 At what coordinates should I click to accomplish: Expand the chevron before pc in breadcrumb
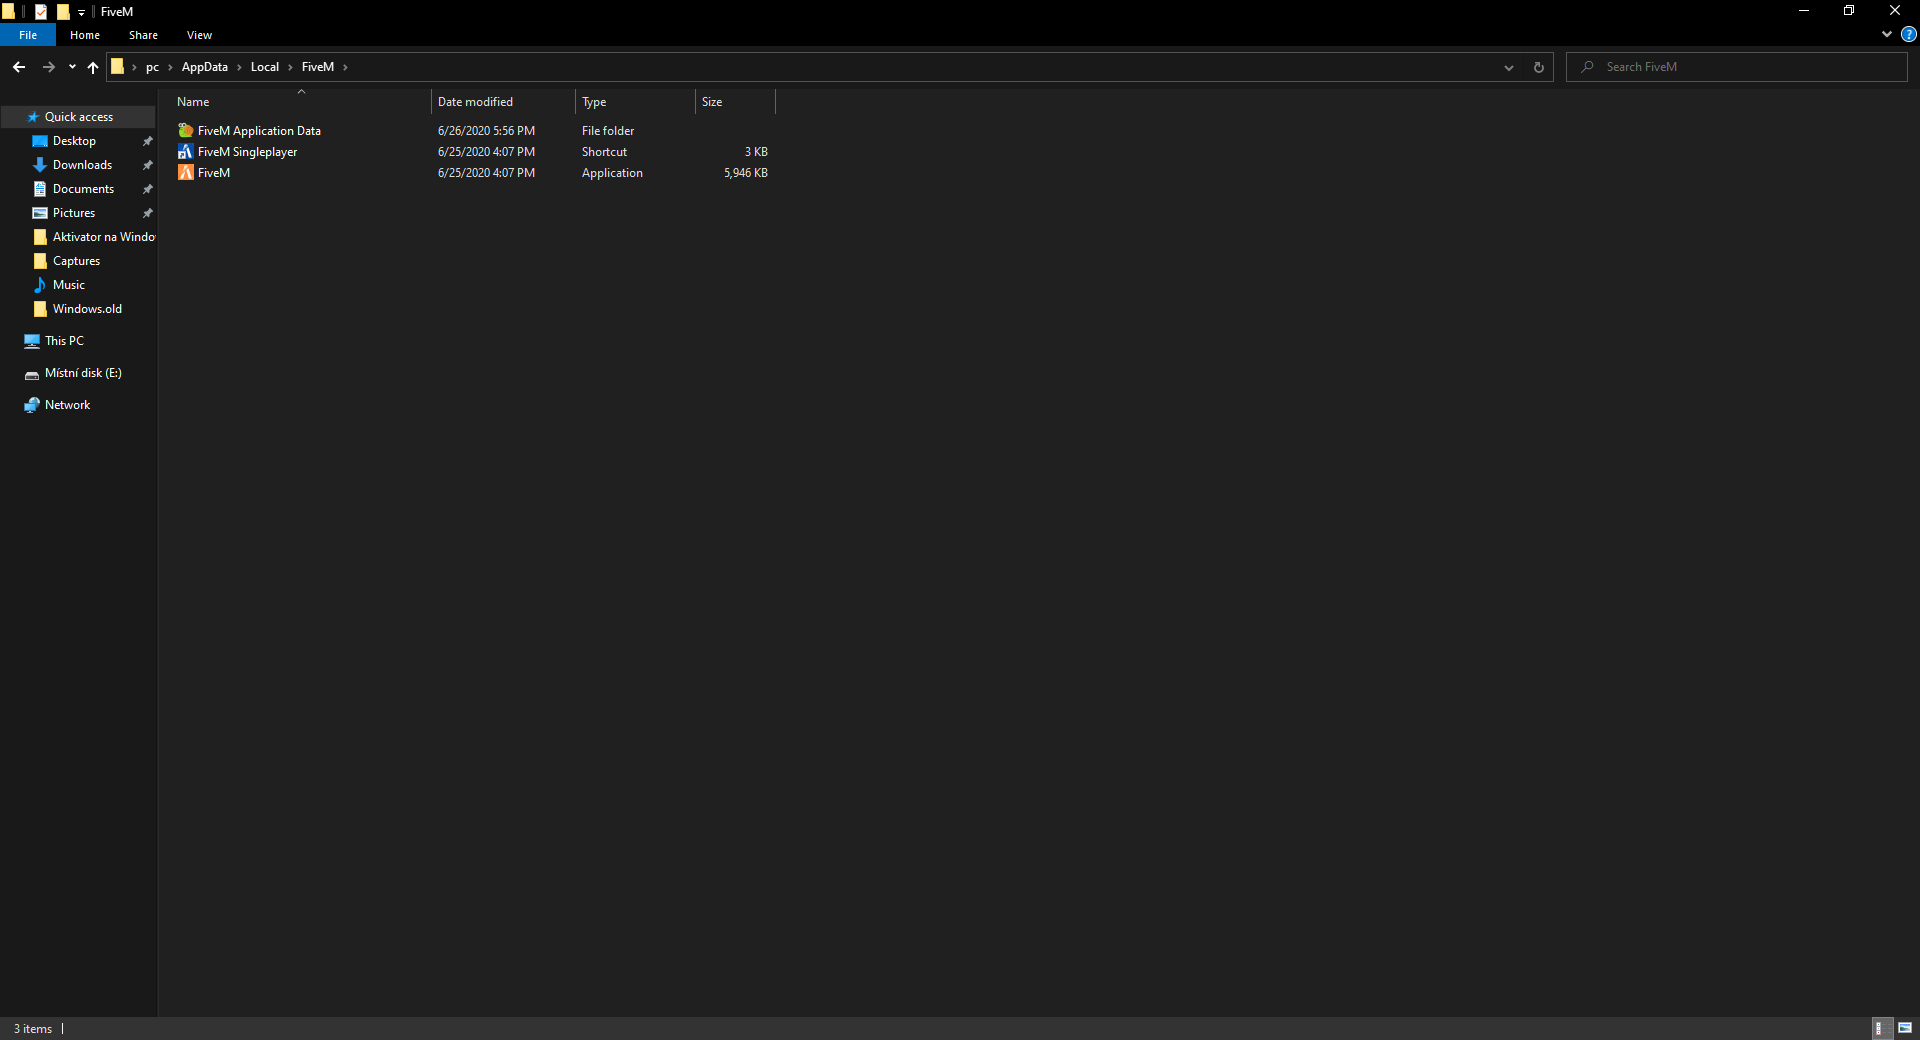coord(134,67)
